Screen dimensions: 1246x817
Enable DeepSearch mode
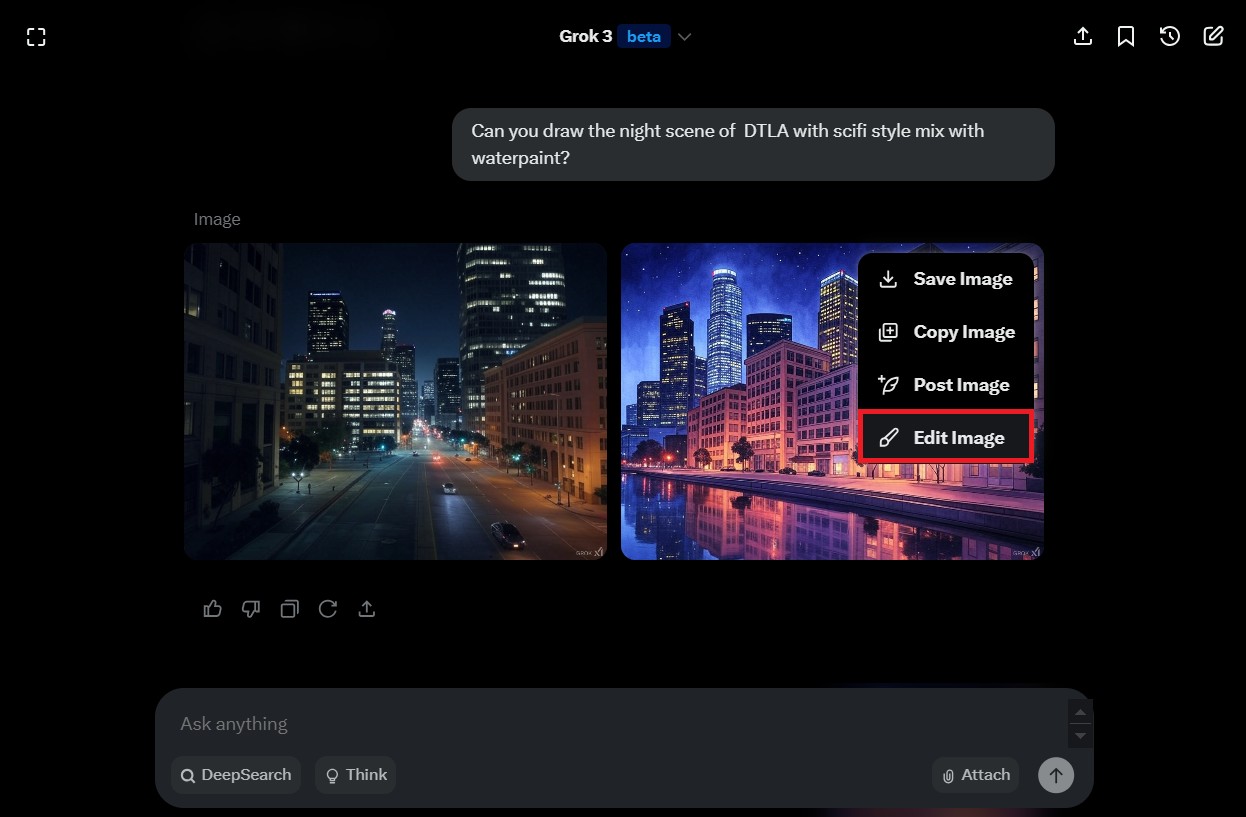(235, 774)
